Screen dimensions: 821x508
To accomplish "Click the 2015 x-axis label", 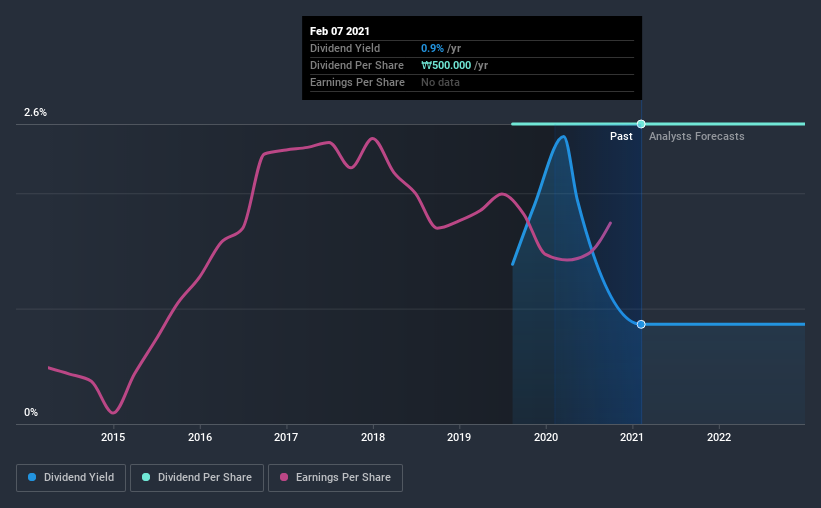I will [x=113, y=437].
